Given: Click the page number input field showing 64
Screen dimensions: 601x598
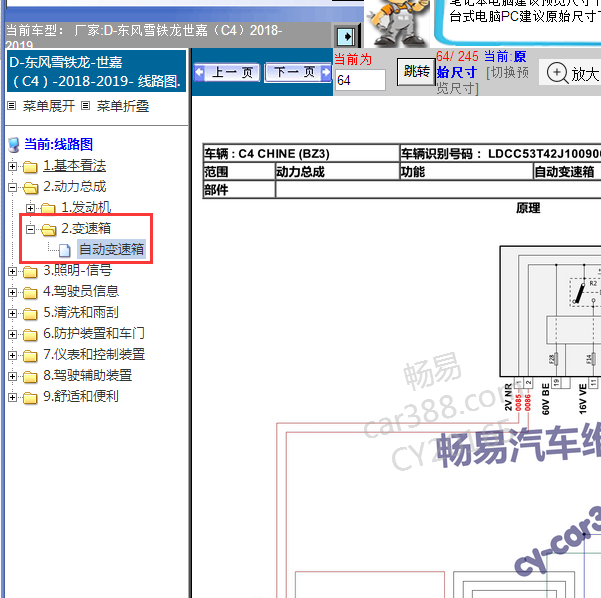Looking at the screenshot, I should point(360,80).
